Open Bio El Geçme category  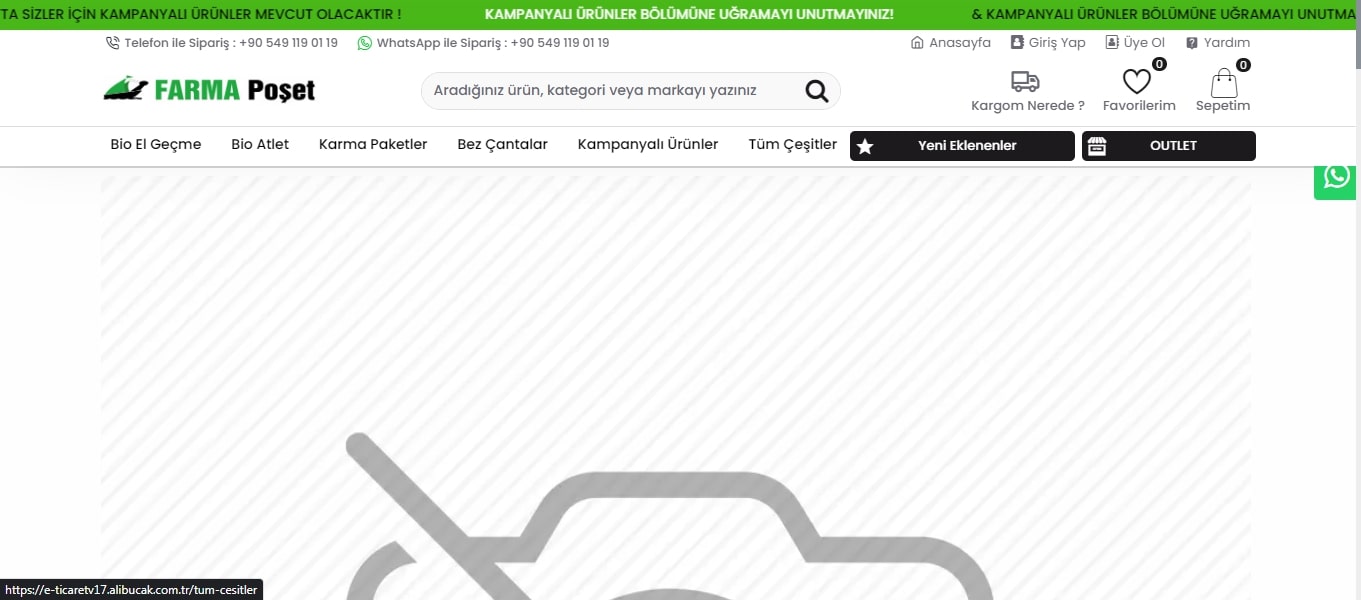pyautogui.click(x=156, y=144)
